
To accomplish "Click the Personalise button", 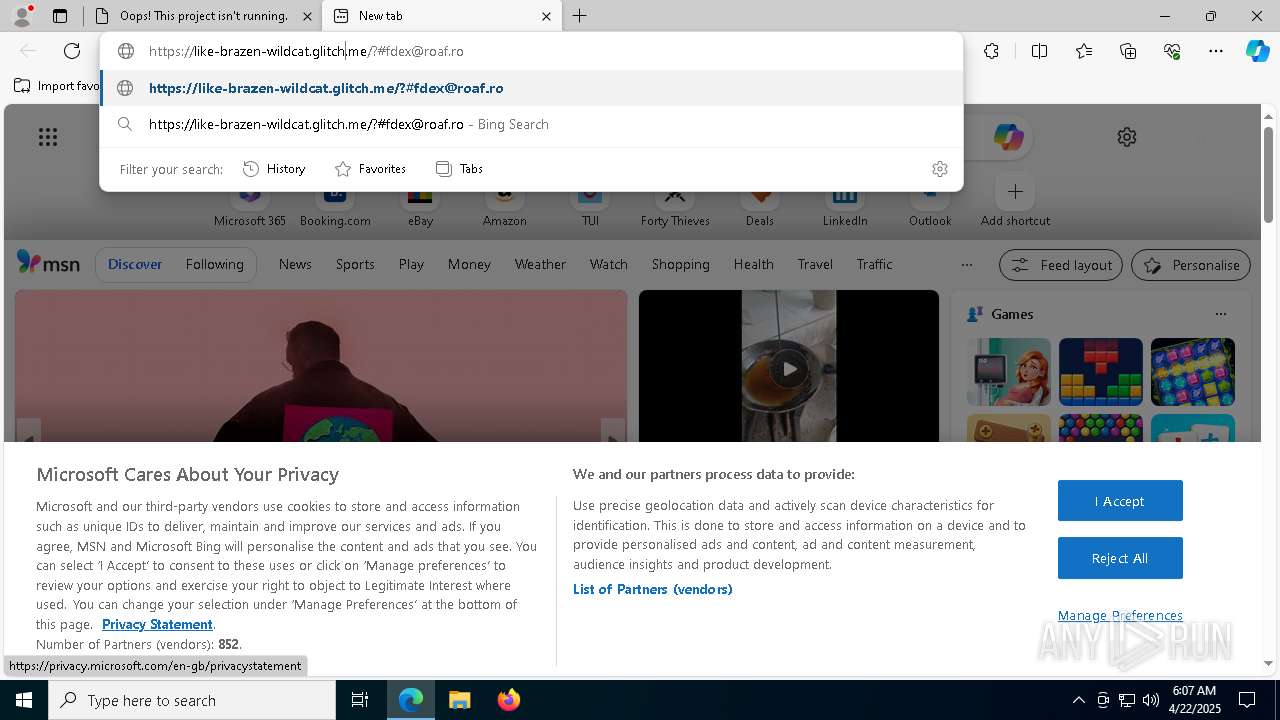I will pos(1191,265).
